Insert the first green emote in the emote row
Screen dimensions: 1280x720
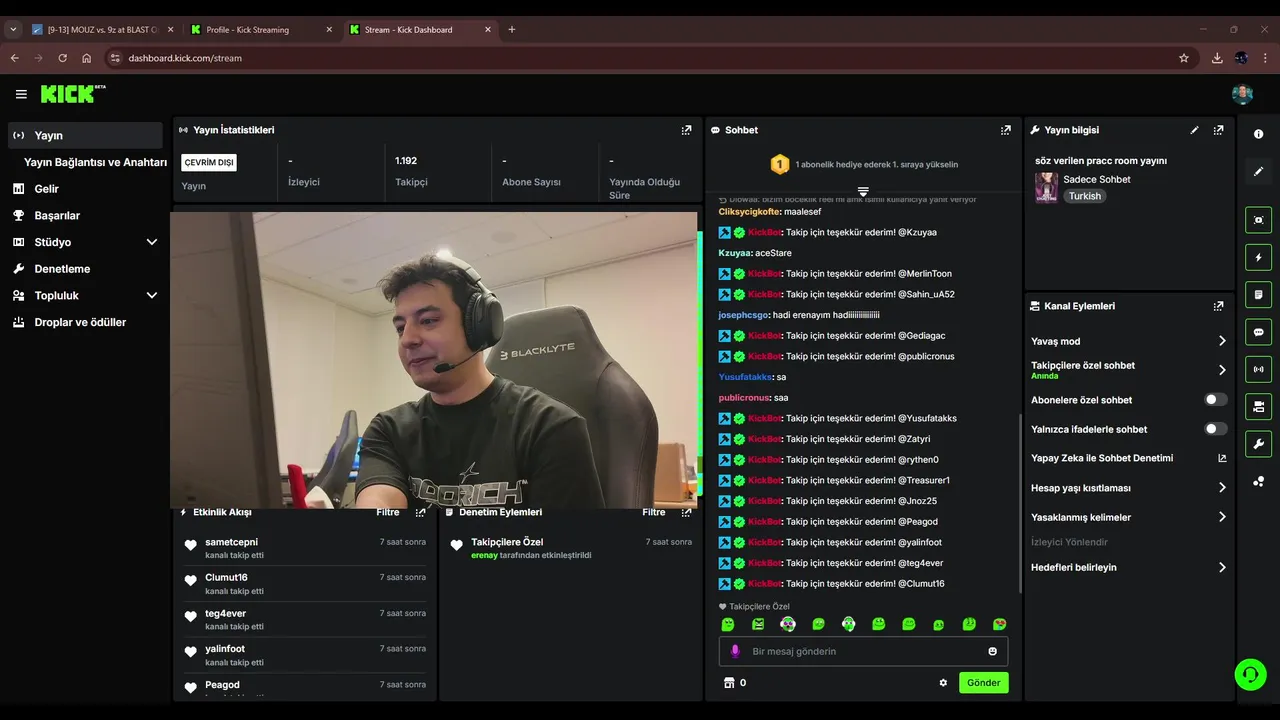(728, 624)
